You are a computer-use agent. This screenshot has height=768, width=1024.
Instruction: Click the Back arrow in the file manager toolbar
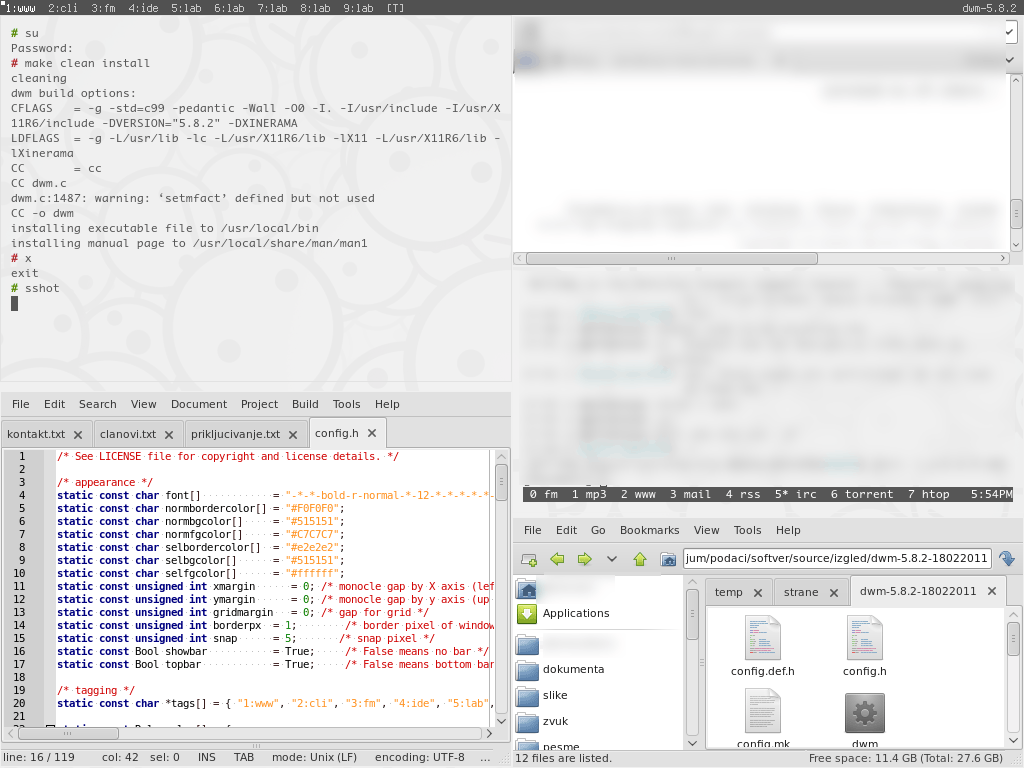[x=558, y=559]
